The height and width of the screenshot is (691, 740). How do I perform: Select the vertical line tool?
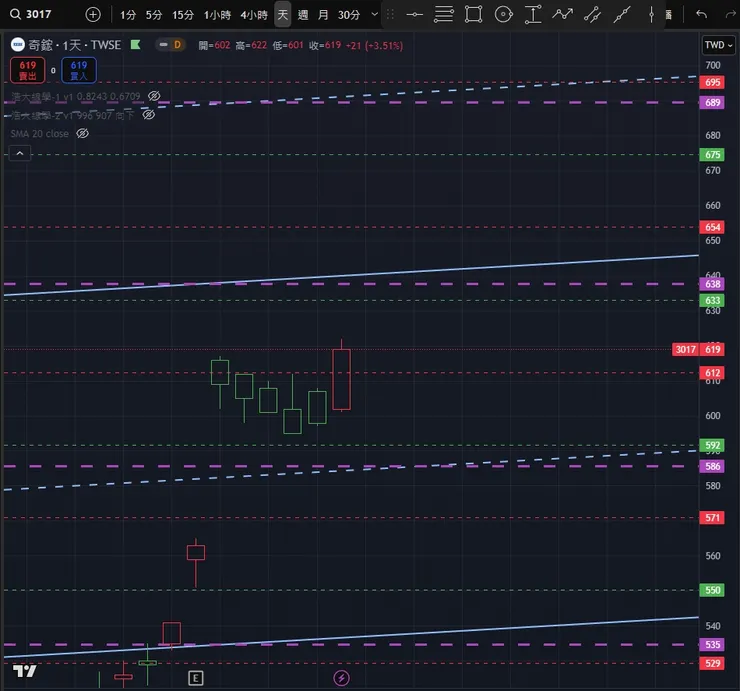(651, 15)
